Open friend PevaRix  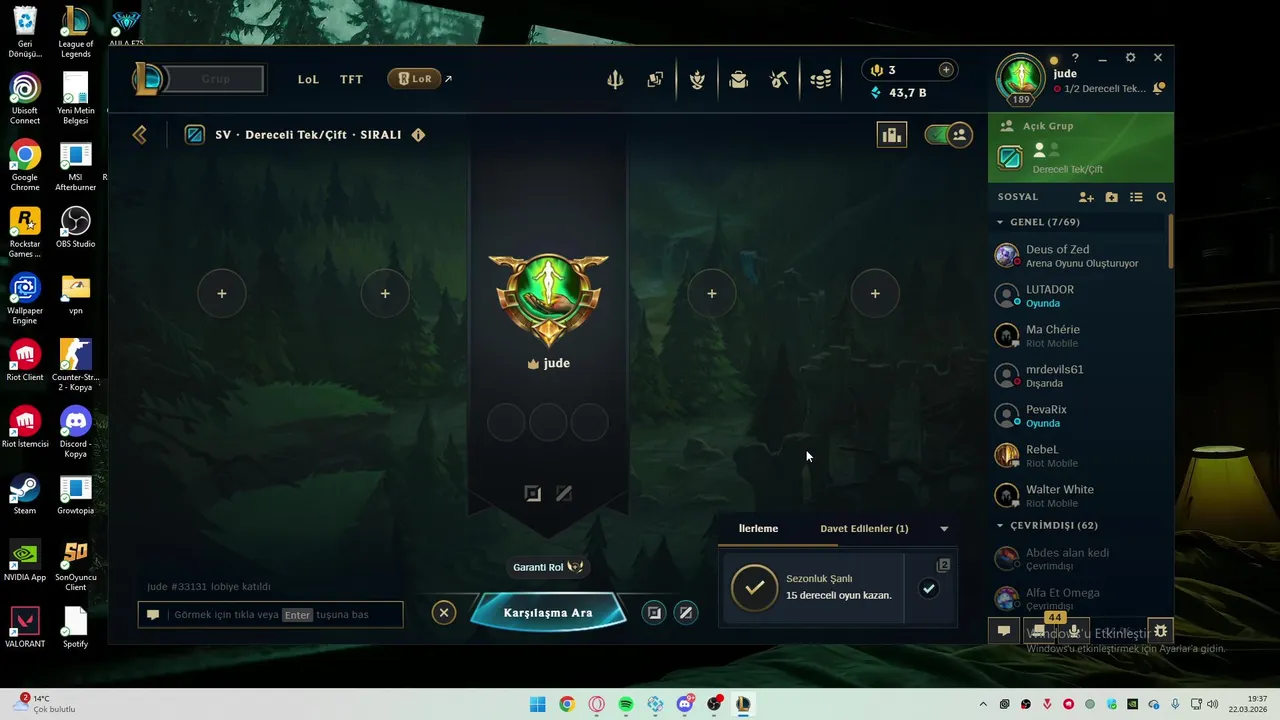point(1078,416)
